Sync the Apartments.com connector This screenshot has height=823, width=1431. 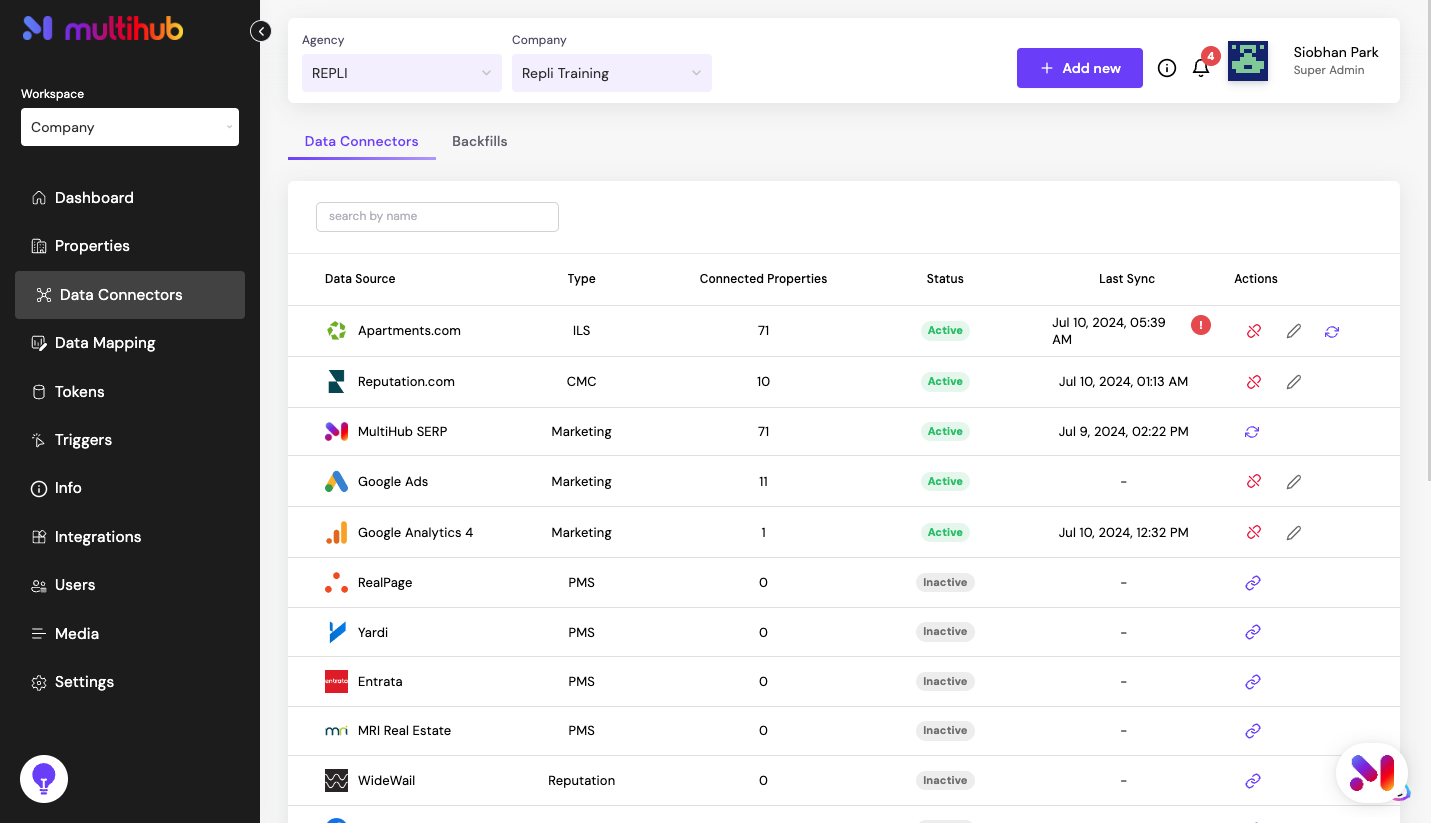[1332, 331]
